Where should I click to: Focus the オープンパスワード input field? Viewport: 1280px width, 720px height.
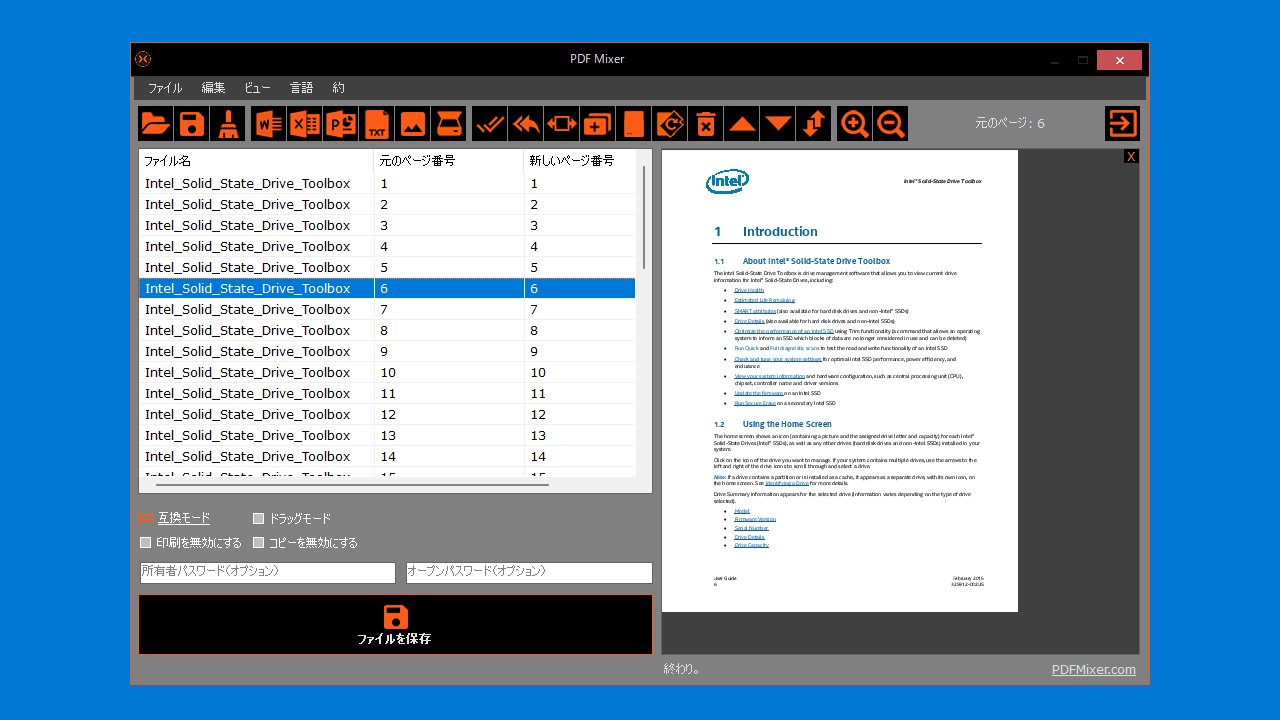(529, 572)
